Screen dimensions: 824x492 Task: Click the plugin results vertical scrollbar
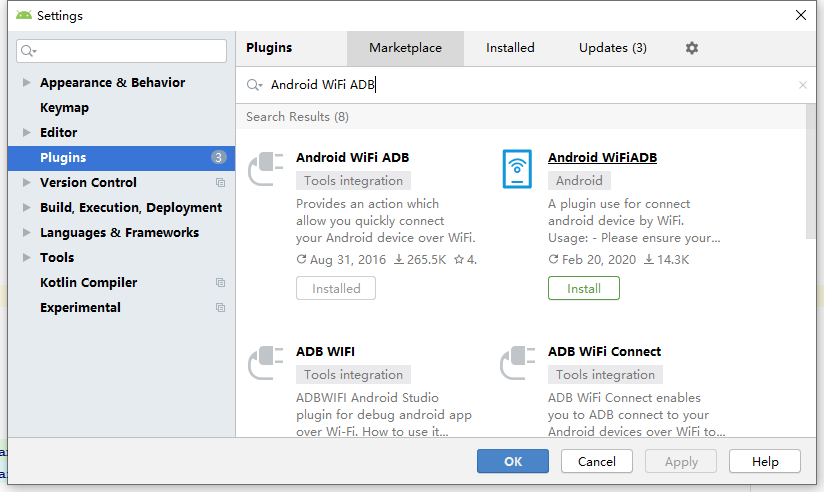[x=811, y=171]
